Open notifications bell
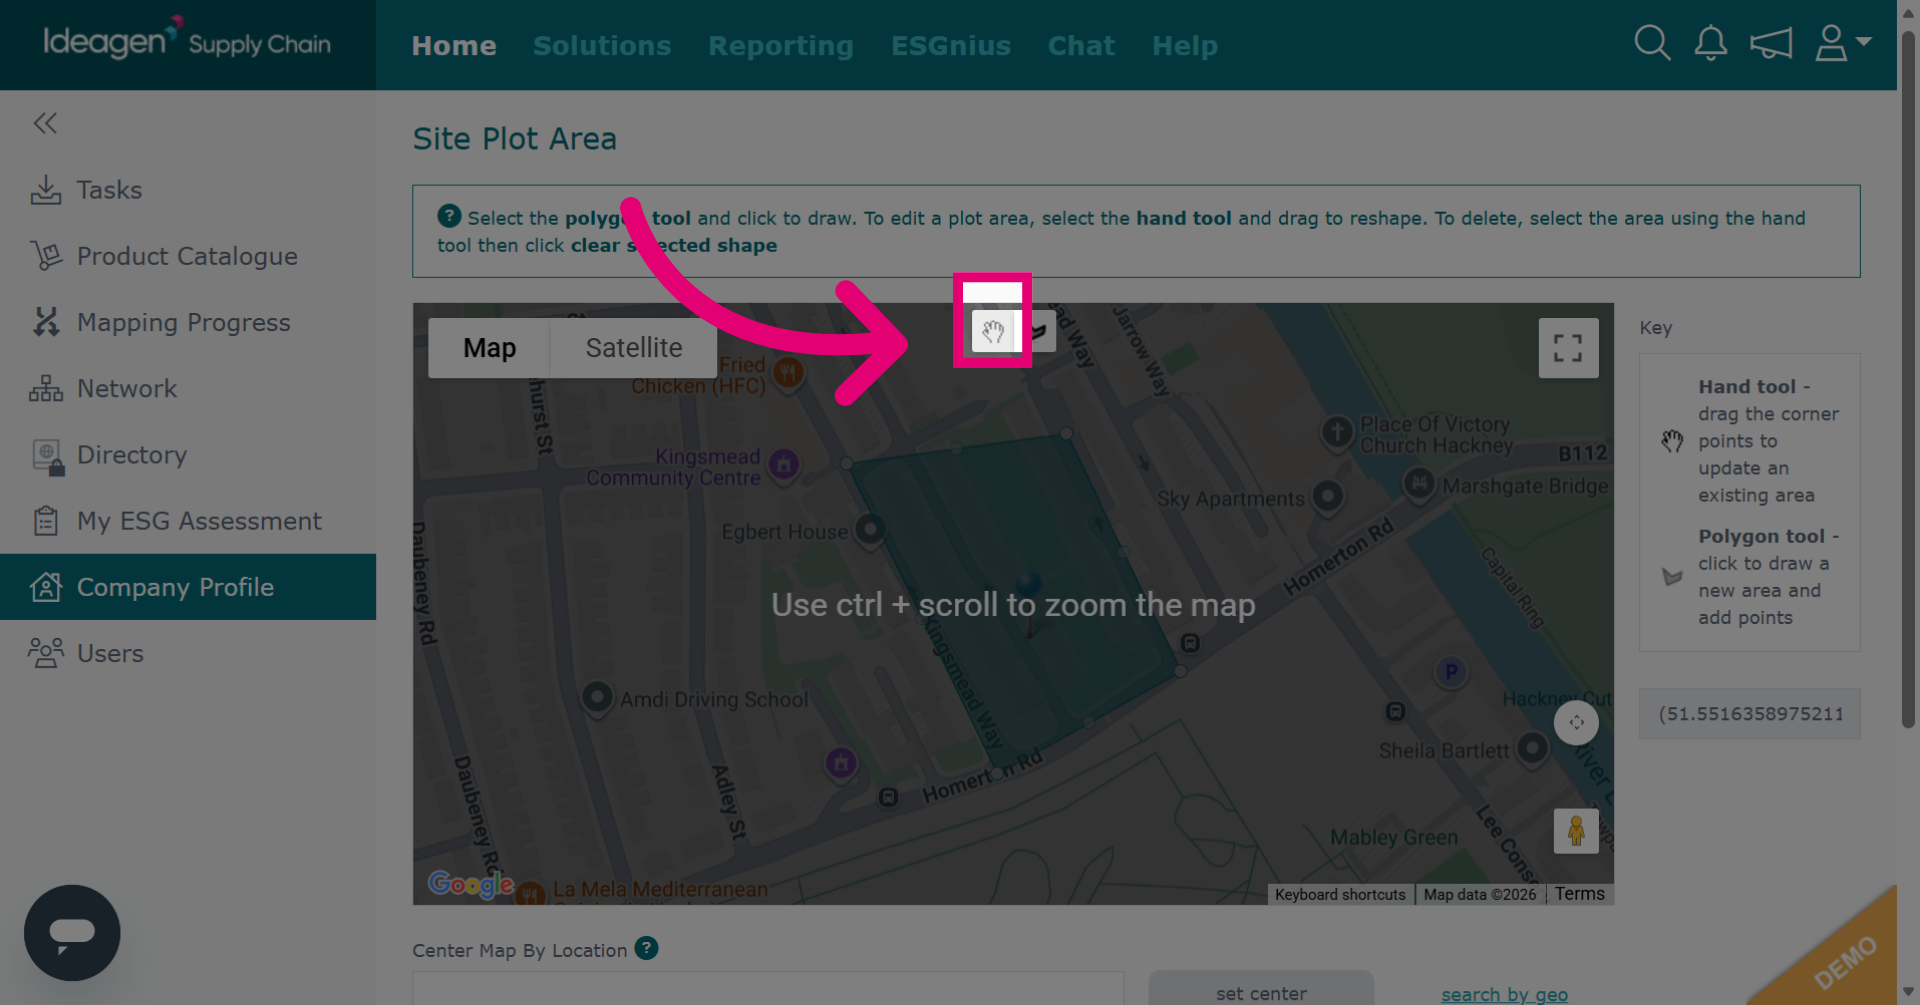 1711,43
